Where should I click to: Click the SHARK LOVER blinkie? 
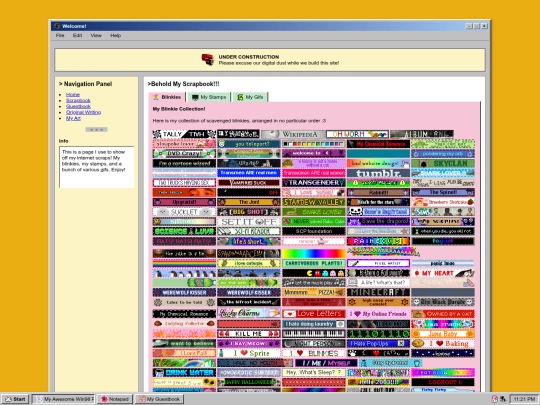tap(443, 173)
